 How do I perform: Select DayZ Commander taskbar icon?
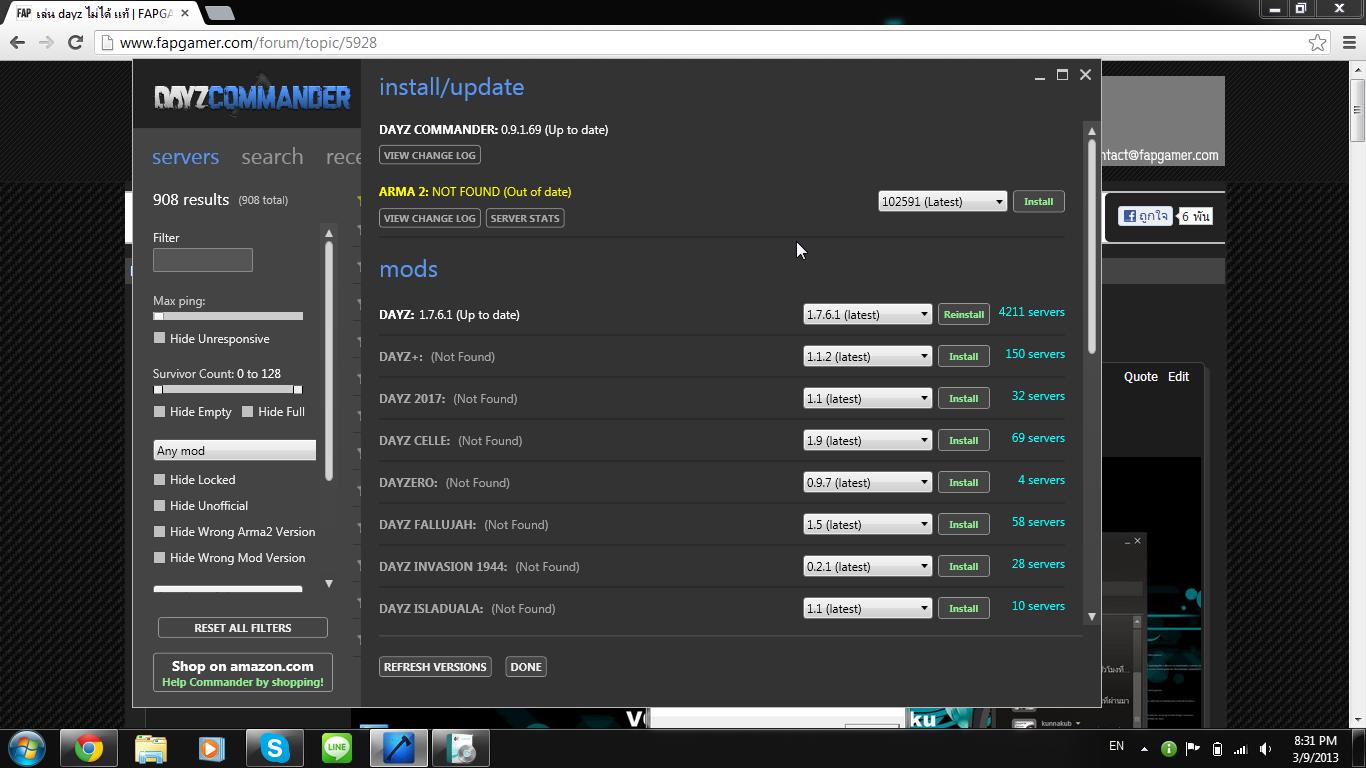399,748
